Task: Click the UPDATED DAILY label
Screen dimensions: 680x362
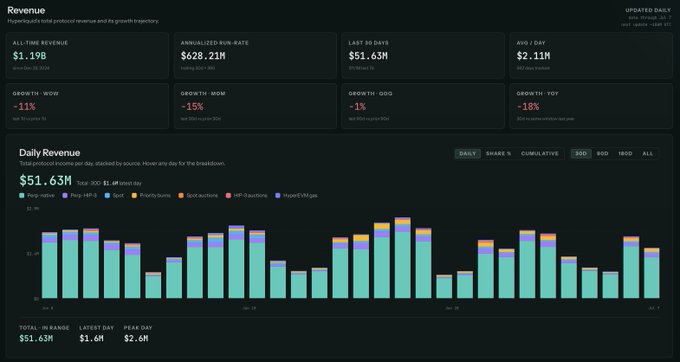Action: [x=647, y=10]
